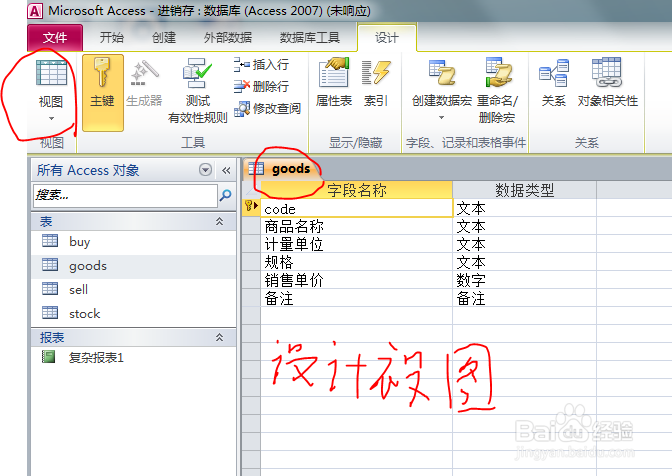Click the 备注 field name cell
This screenshot has width=672, height=476.
(x=356, y=298)
